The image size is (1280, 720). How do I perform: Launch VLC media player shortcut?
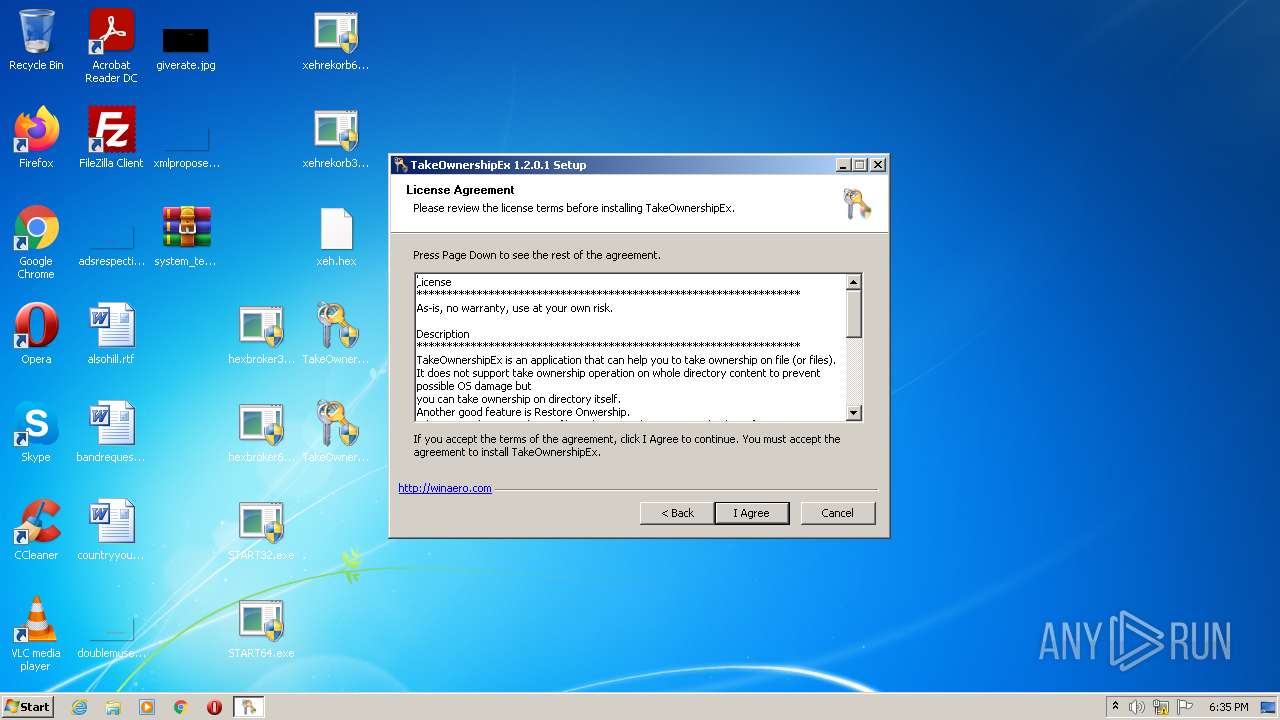point(36,635)
